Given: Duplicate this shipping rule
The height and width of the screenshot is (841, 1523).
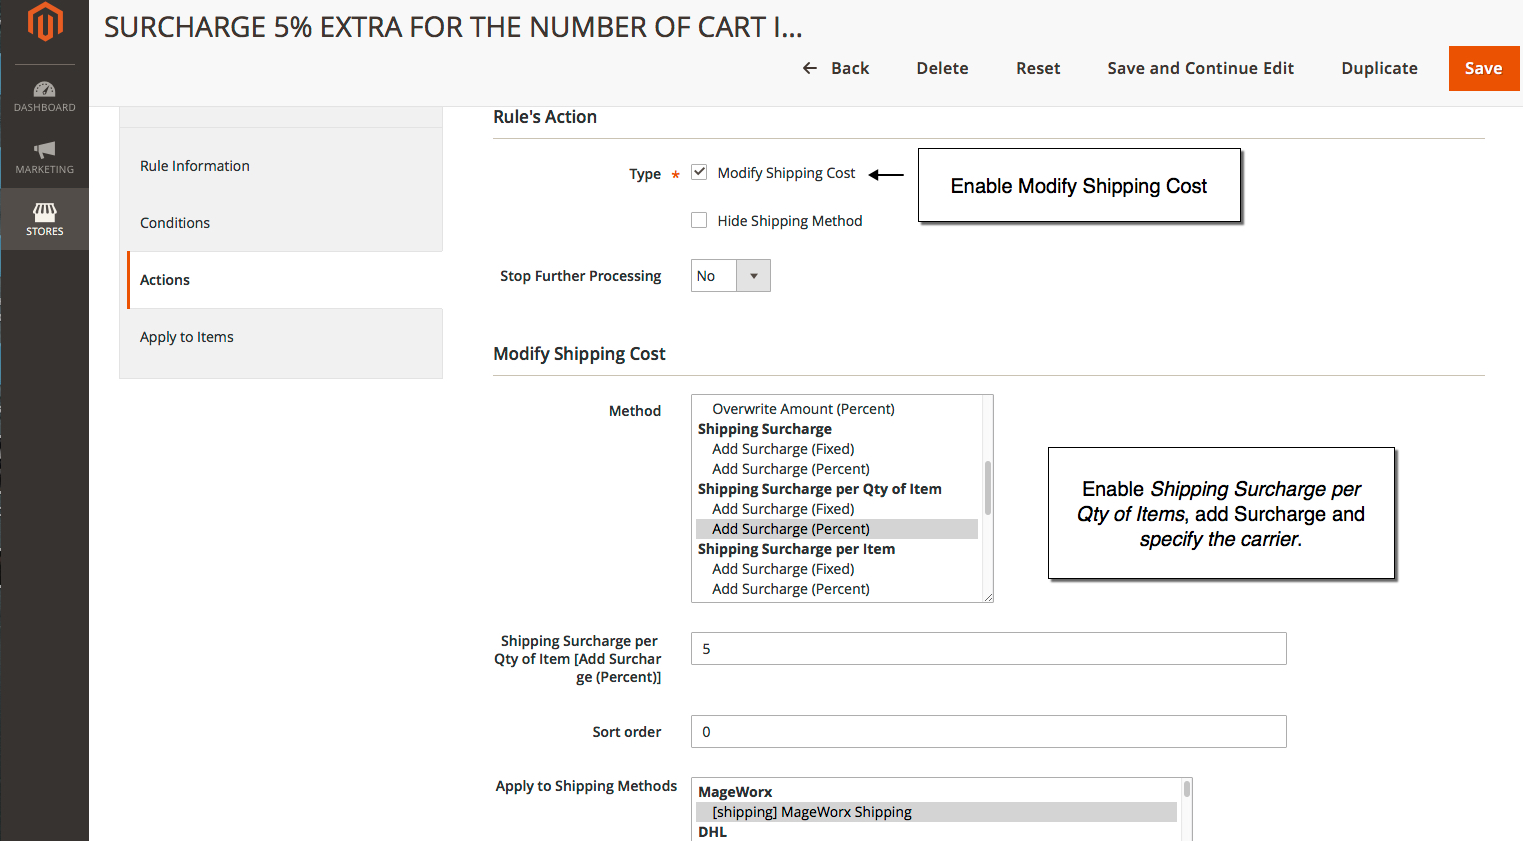Looking at the screenshot, I should coord(1379,68).
